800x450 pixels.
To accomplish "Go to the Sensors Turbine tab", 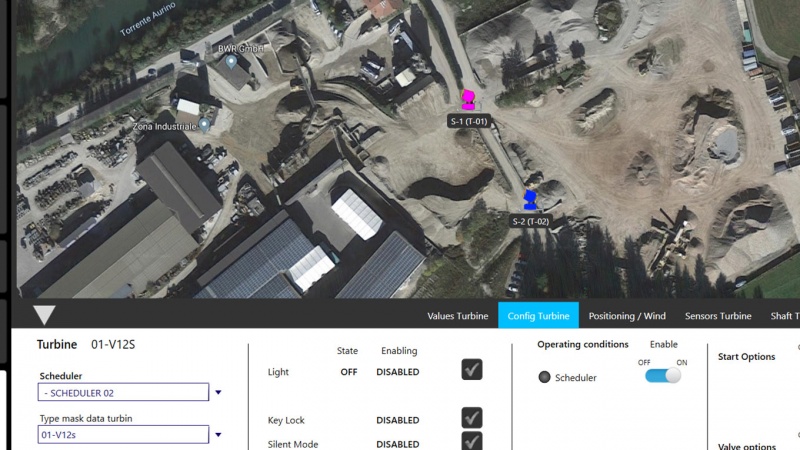I will 717,316.
